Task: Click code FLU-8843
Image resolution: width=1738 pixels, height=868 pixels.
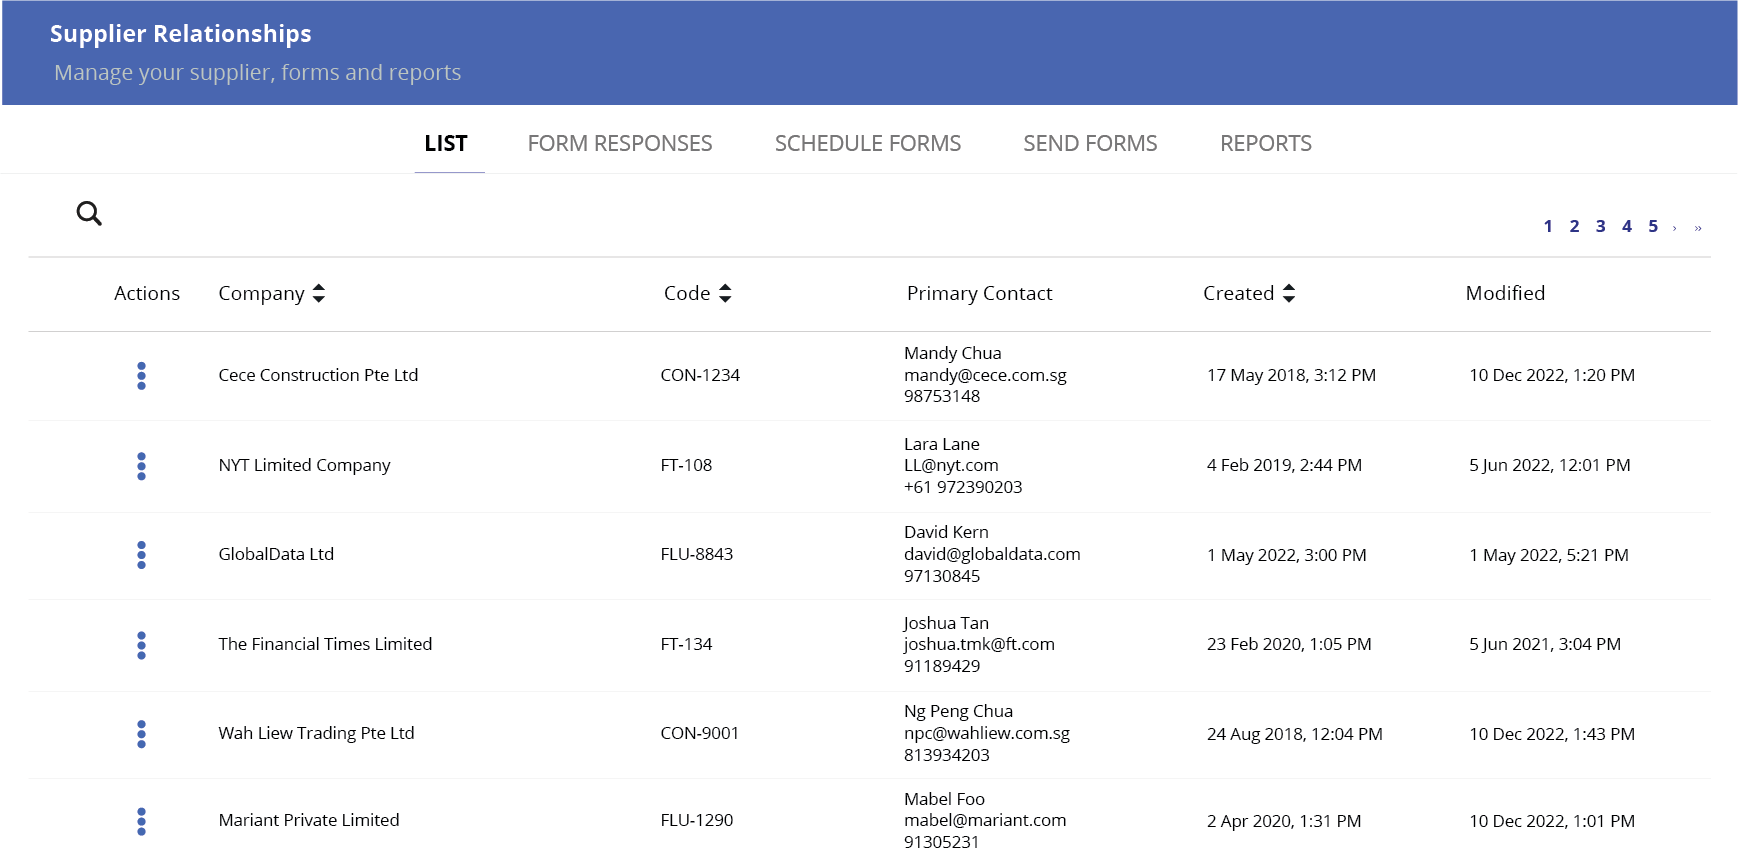Action: (x=697, y=554)
